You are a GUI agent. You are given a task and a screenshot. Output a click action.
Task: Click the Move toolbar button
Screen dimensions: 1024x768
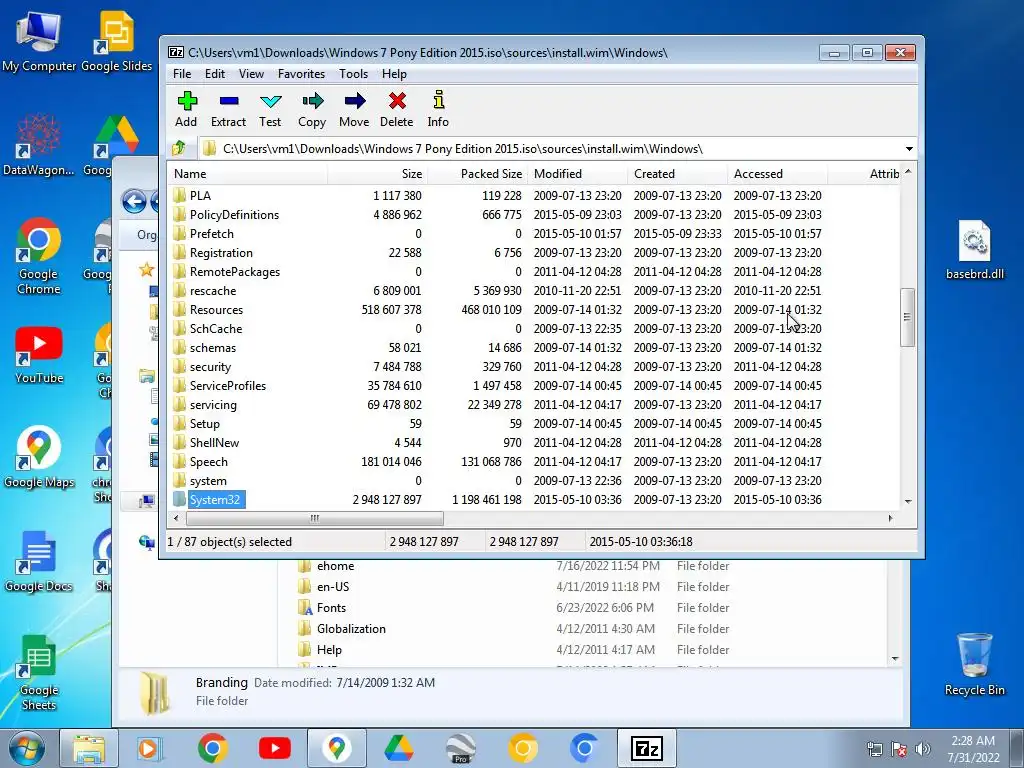pyautogui.click(x=354, y=109)
